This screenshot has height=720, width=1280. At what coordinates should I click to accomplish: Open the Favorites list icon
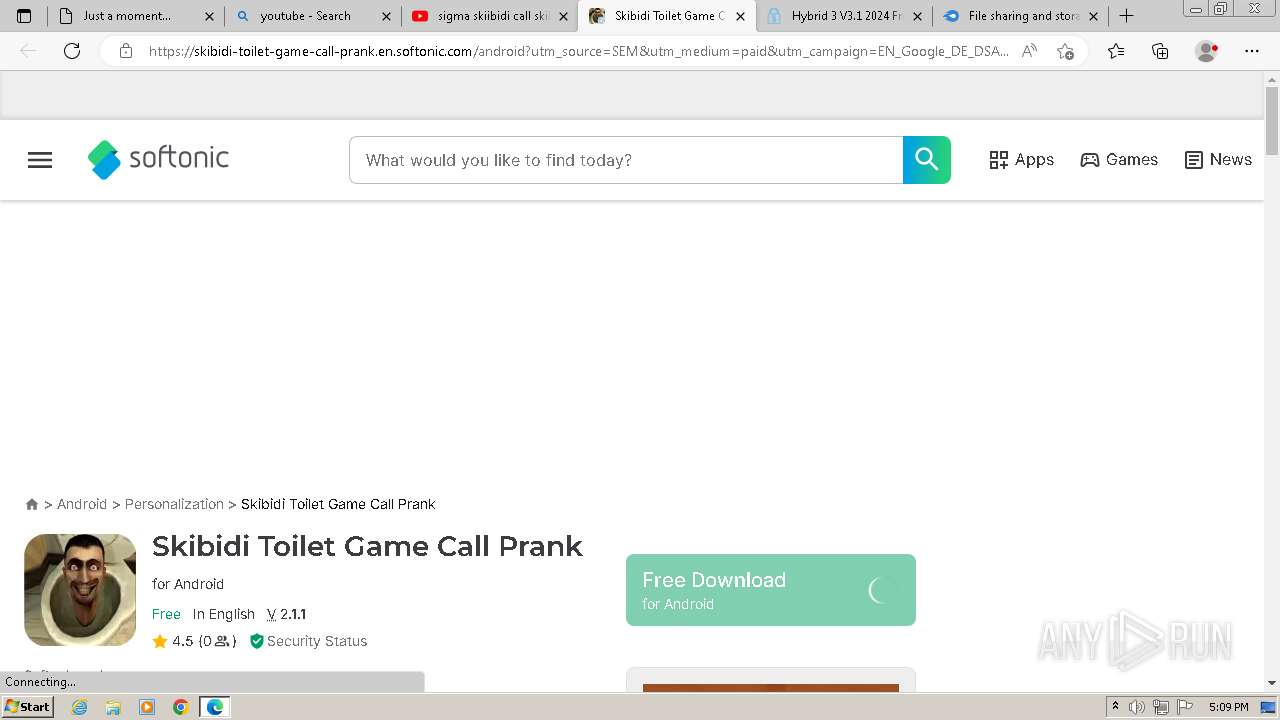point(1116,51)
